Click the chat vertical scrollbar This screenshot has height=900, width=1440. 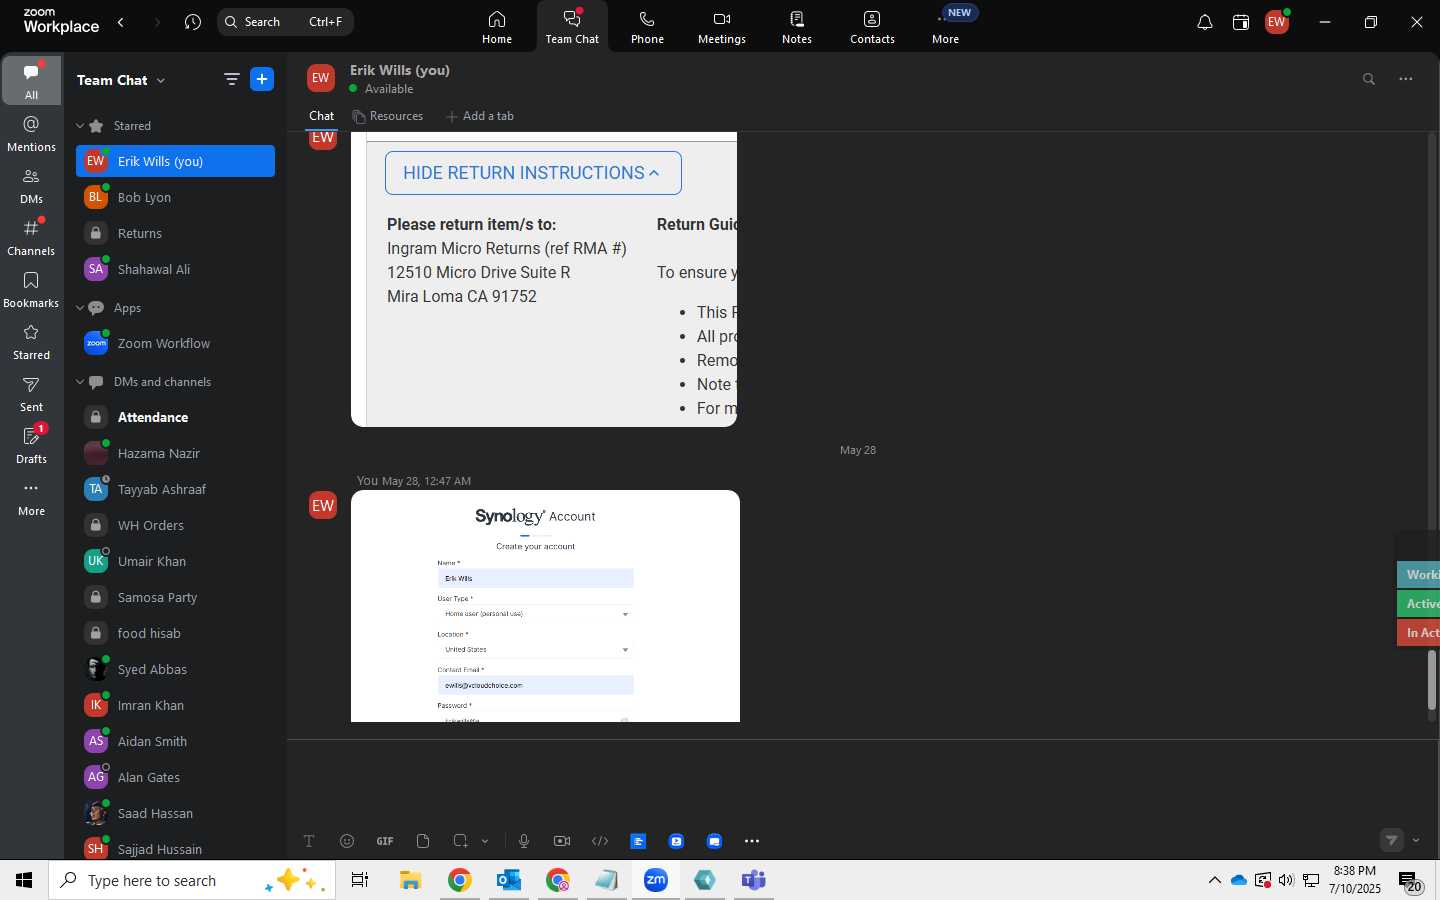[1432, 680]
